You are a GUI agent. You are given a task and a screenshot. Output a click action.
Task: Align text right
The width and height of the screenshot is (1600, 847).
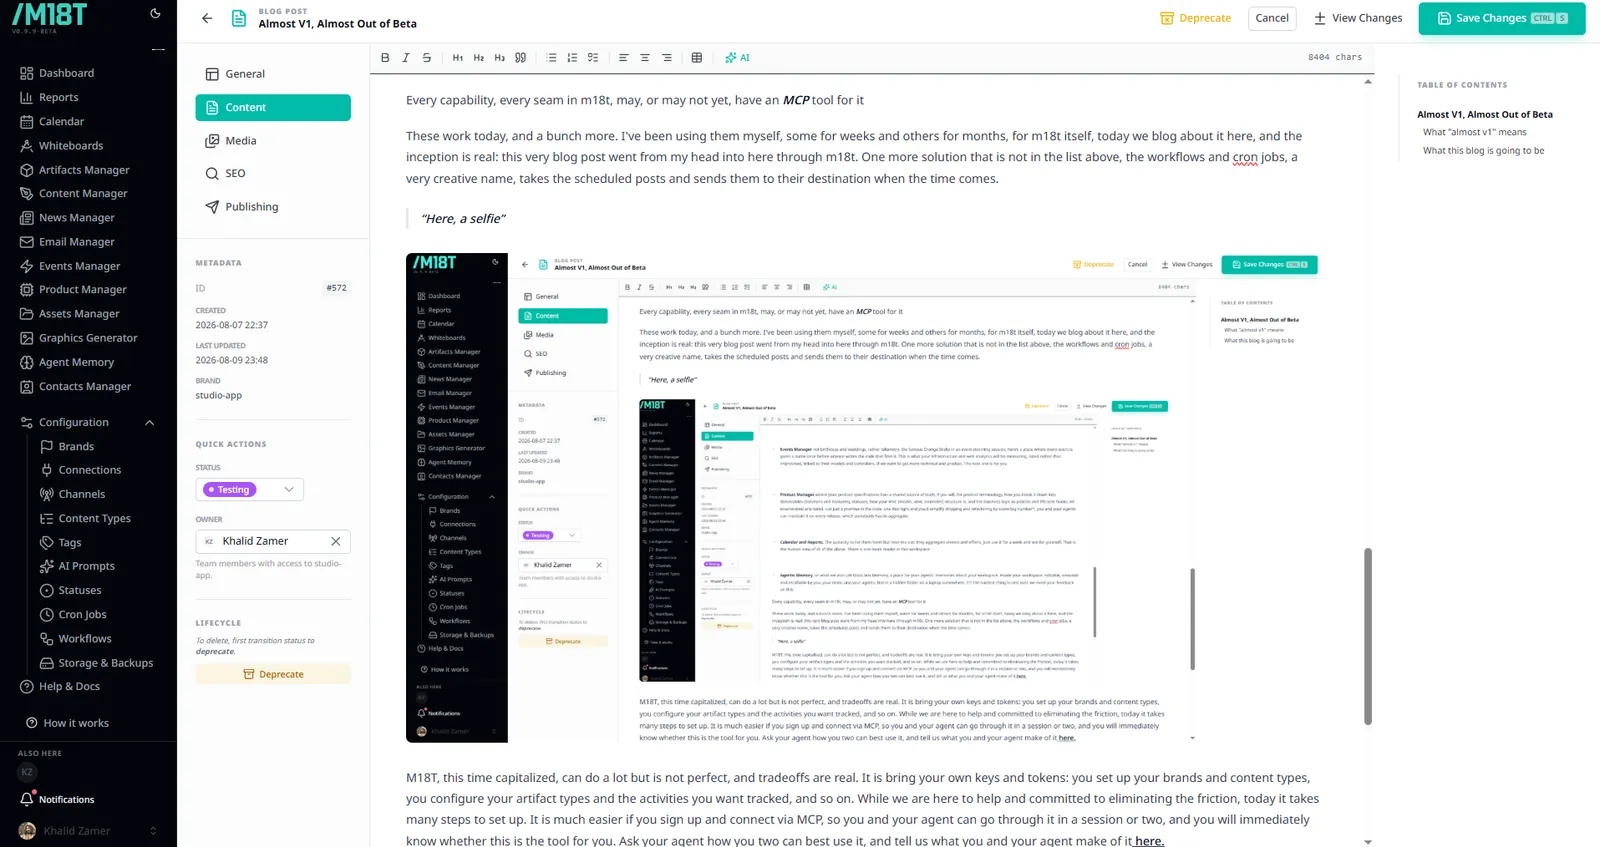coord(667,58)
